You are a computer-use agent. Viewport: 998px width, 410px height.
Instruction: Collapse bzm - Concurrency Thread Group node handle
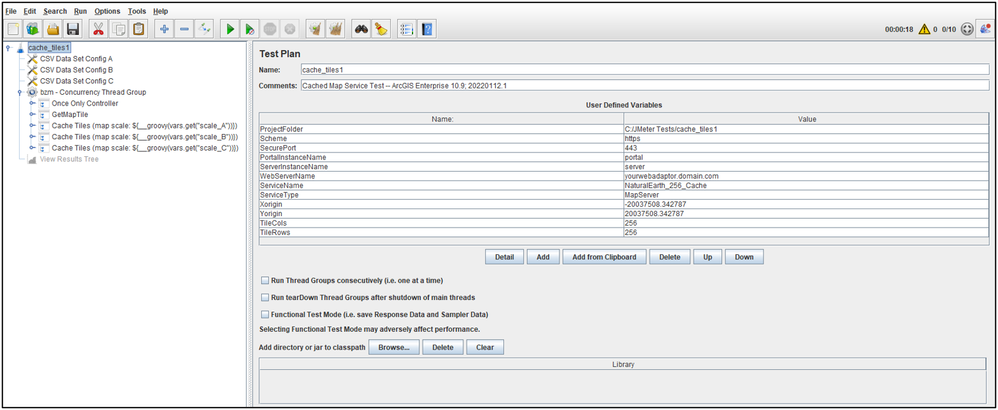point(20,92)
